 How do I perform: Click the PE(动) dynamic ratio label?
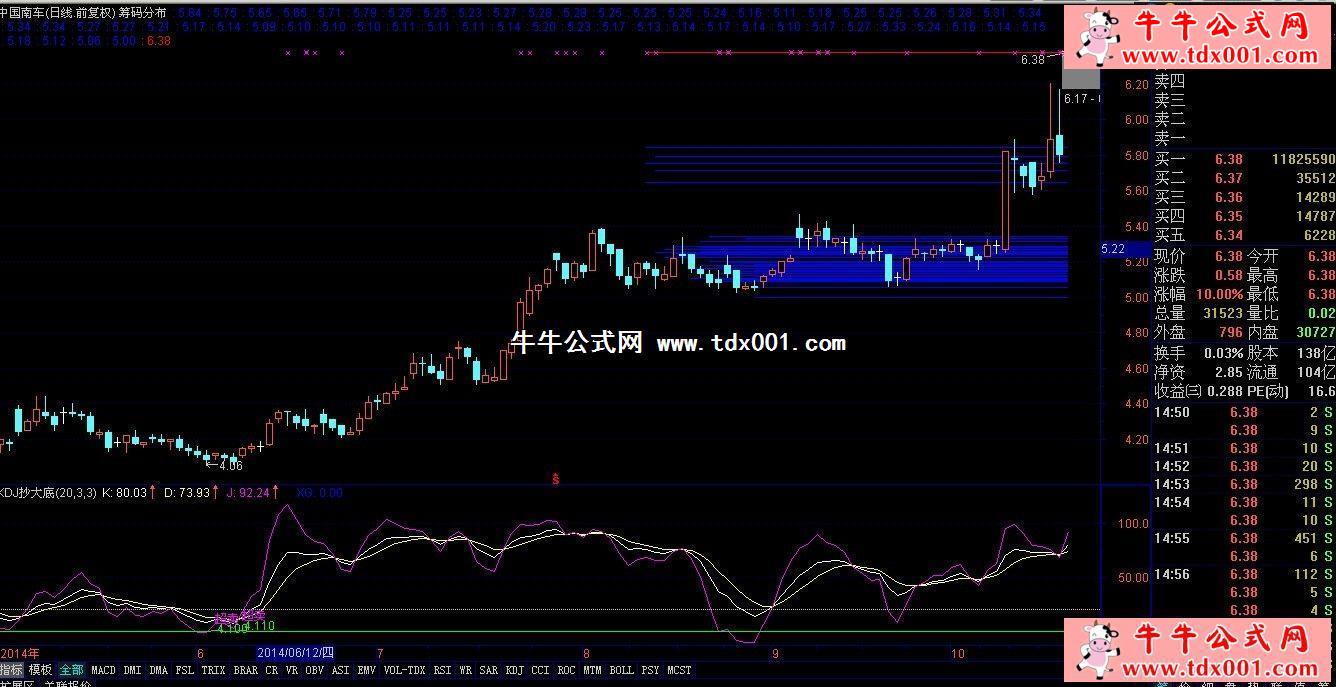pyautogui.click(x=1264, y=391)
